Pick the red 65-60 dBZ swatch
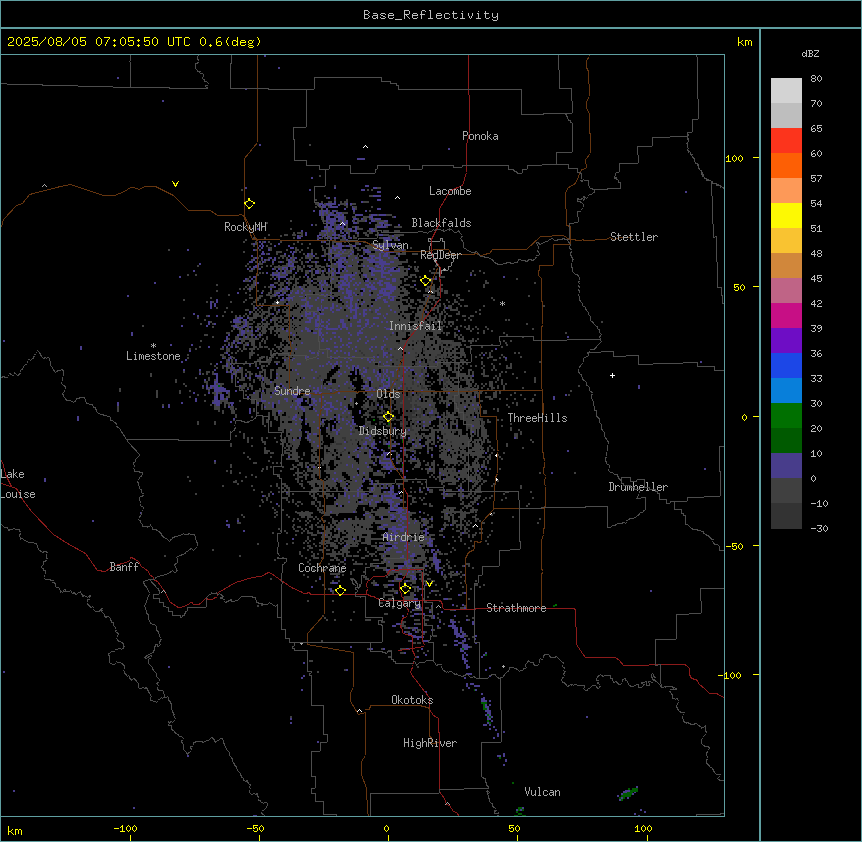Viewport: 862px width, 842px height. click(x=786, y=141)
